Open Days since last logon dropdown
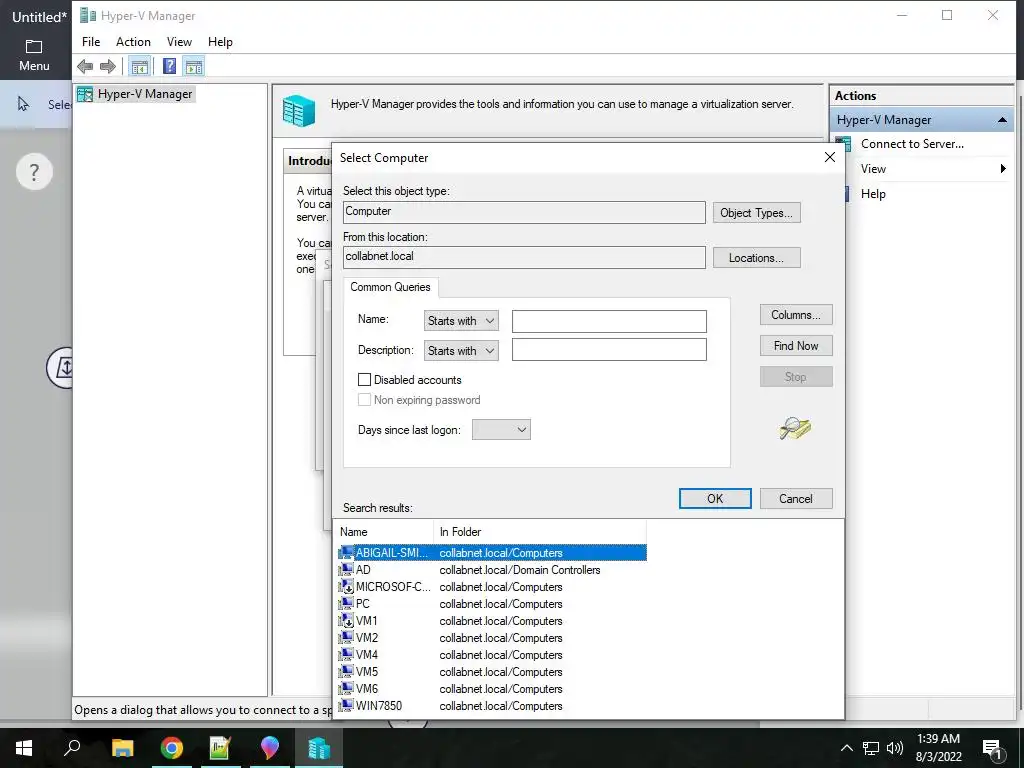The width and height of the screenshot is (1024, 768). (x=501, y=430)
